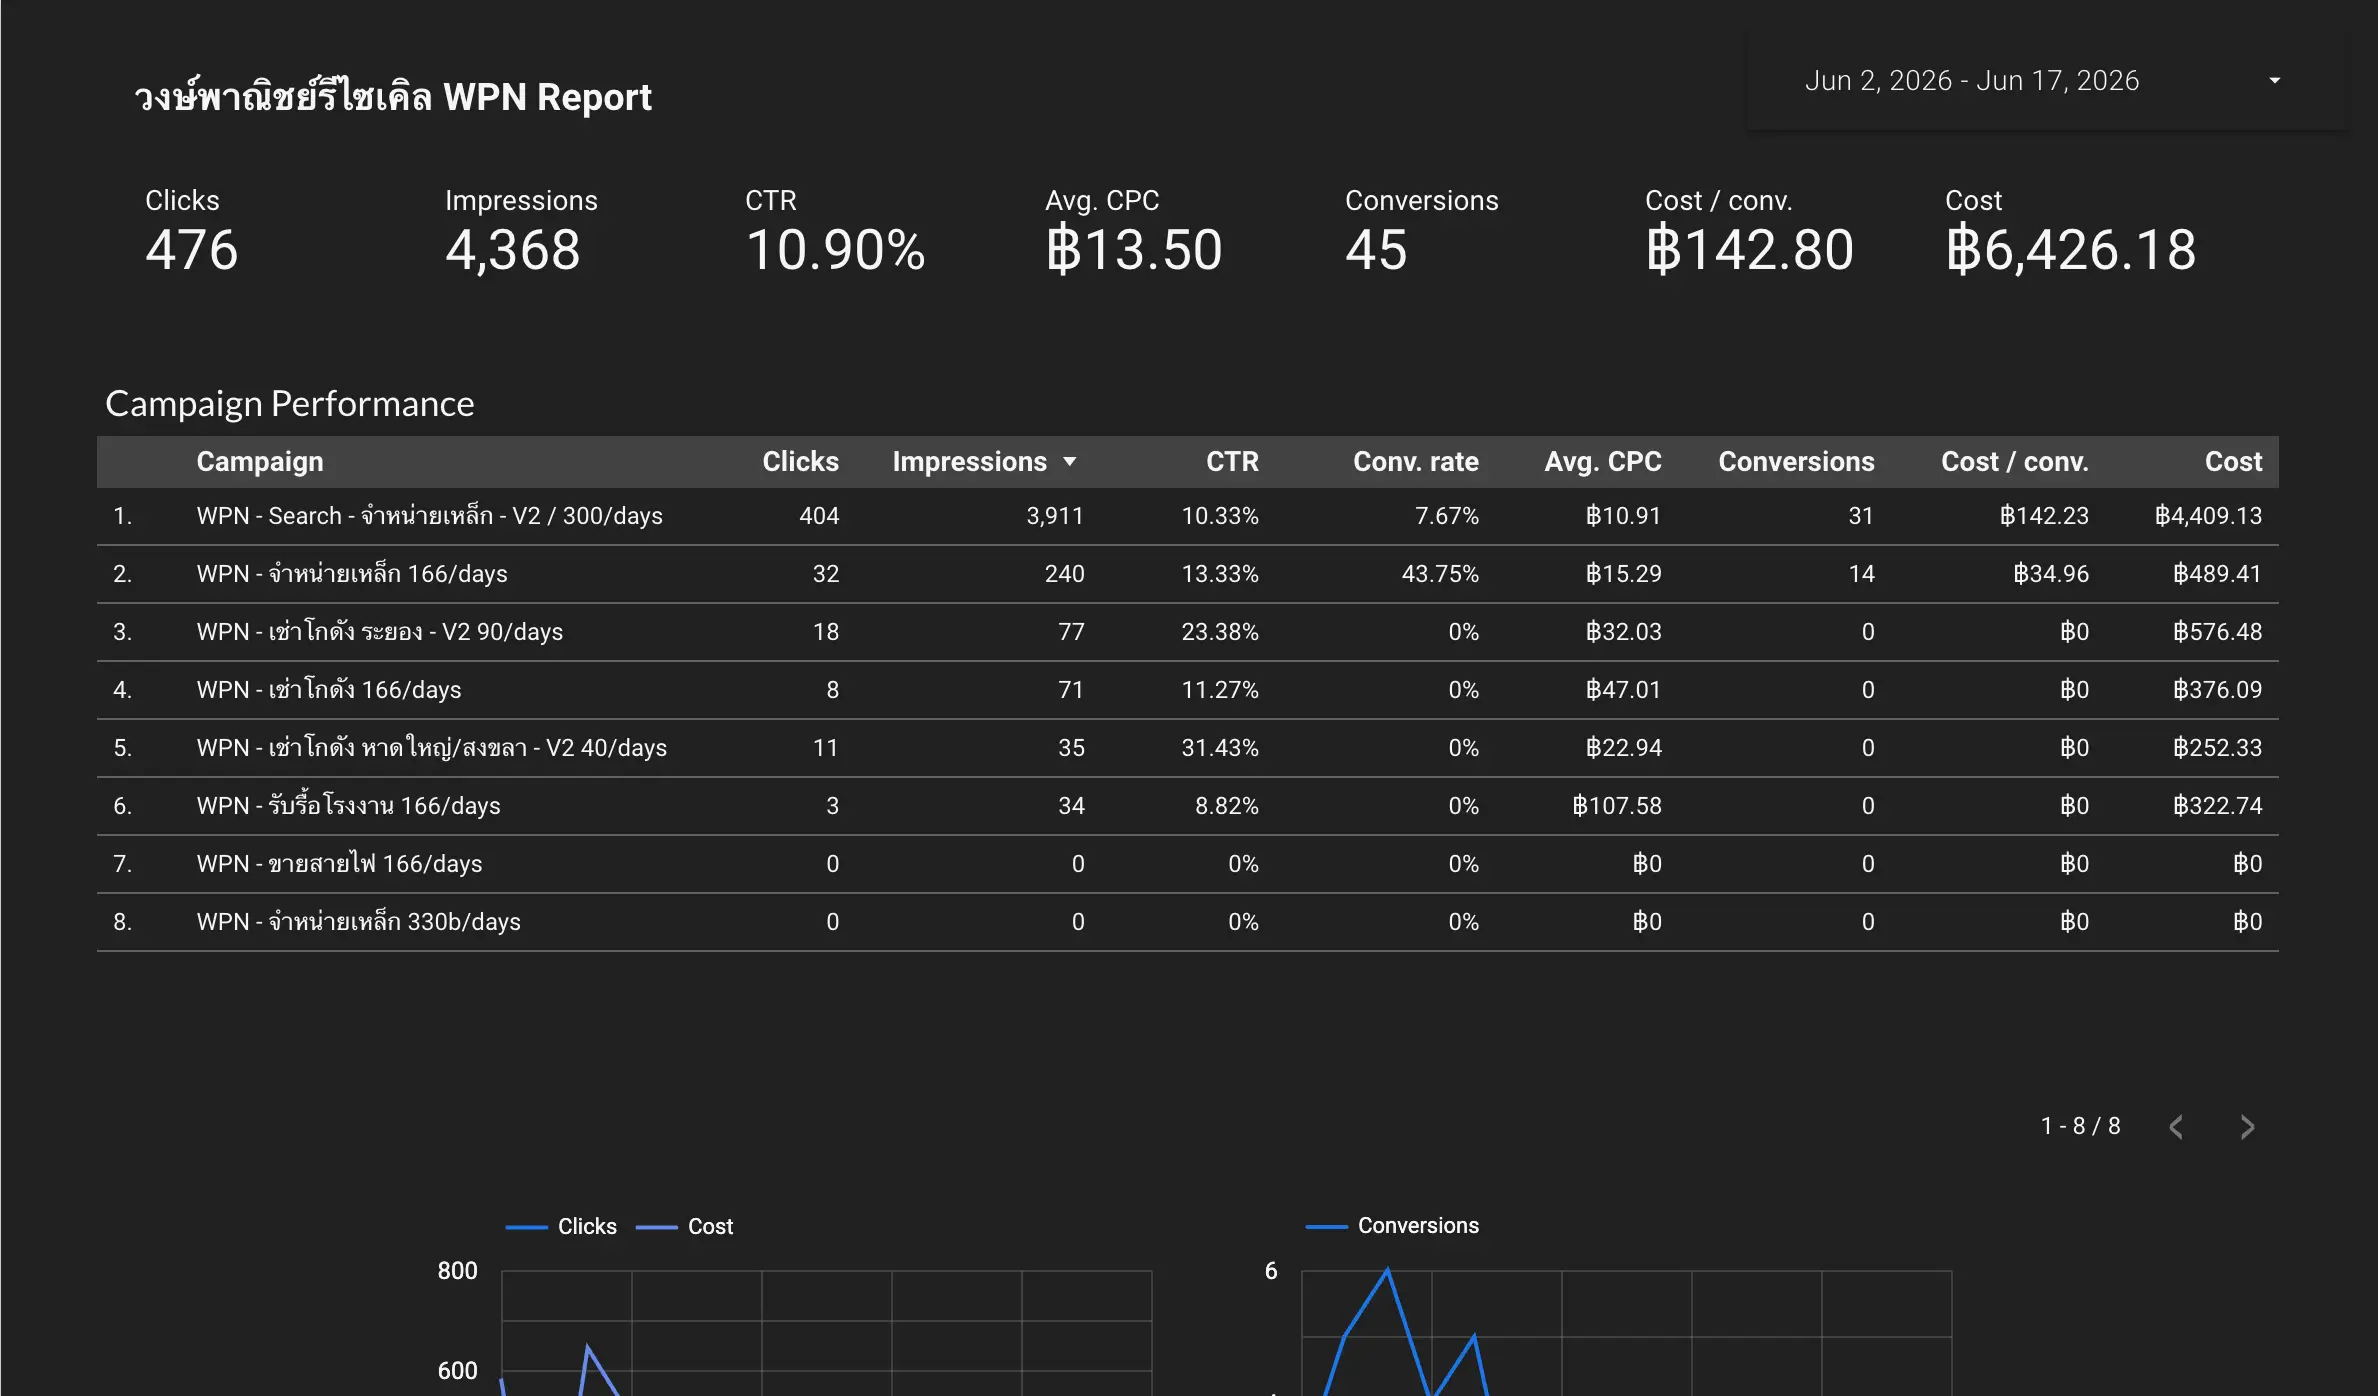Select campaign WPN - จำหน่ายเหล็ก 166/days
Viewport: 2378px width, 1396px height.
tap(352, 574)
